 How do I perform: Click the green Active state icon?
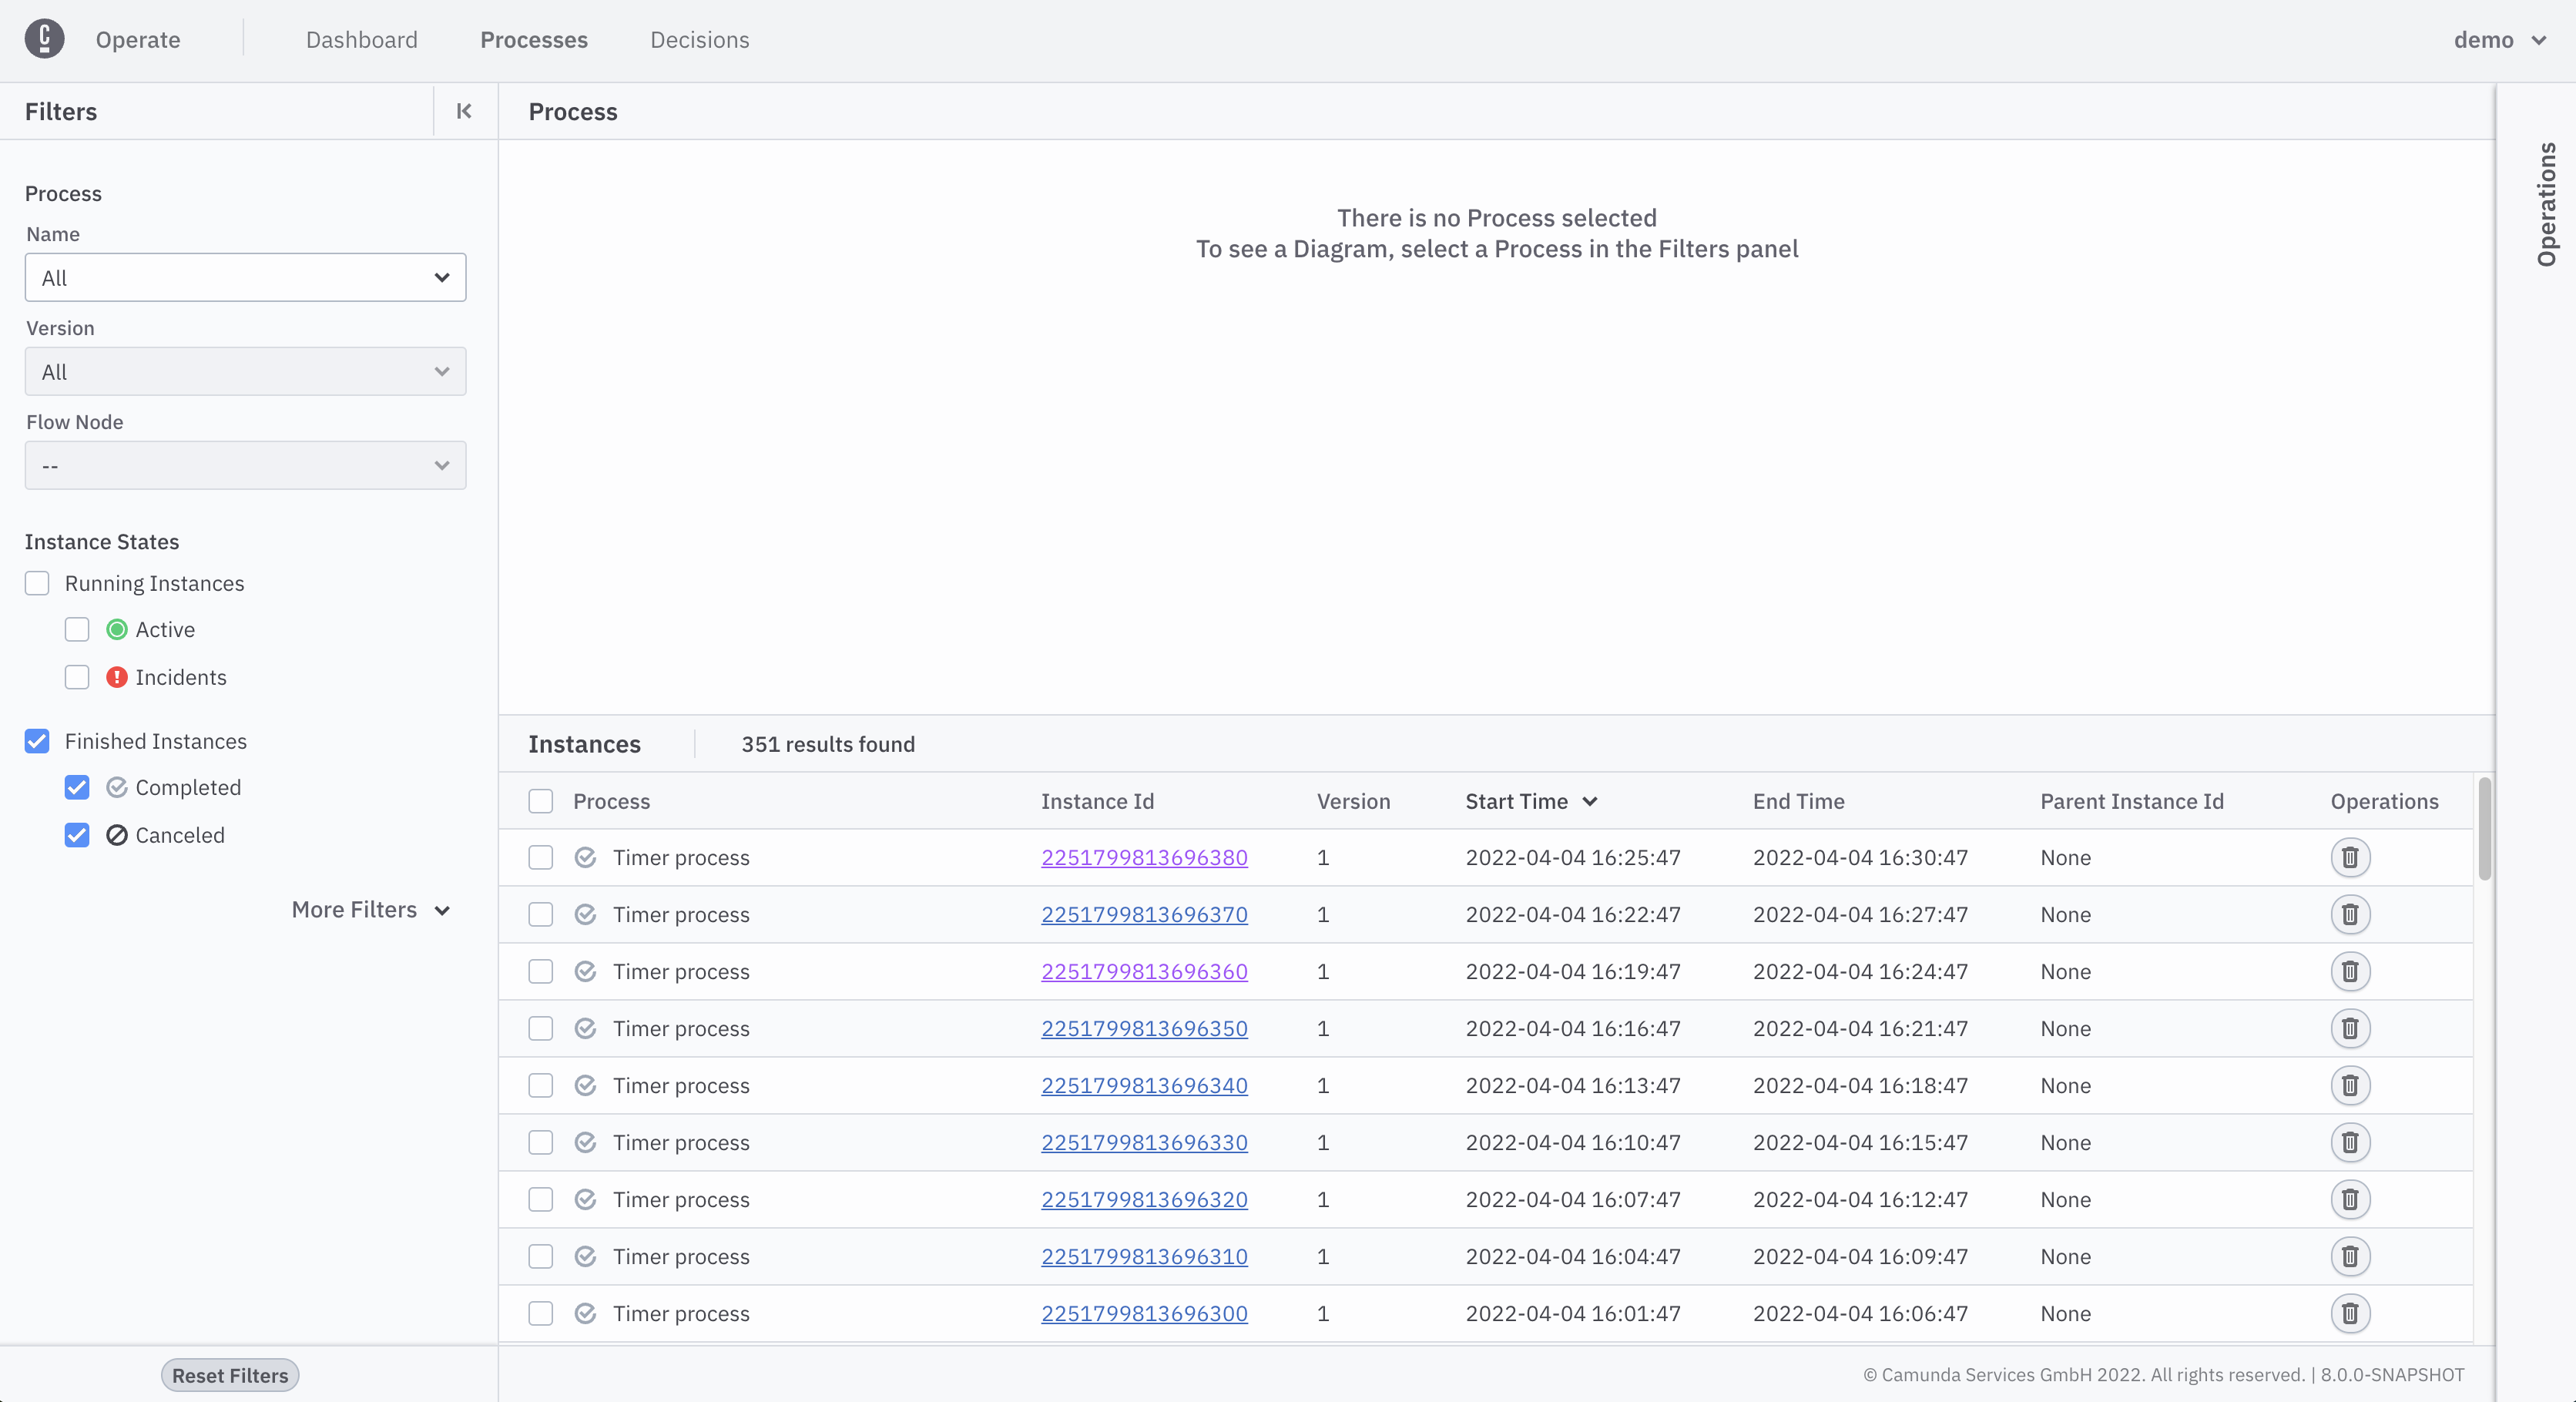(x=117, y=629)
